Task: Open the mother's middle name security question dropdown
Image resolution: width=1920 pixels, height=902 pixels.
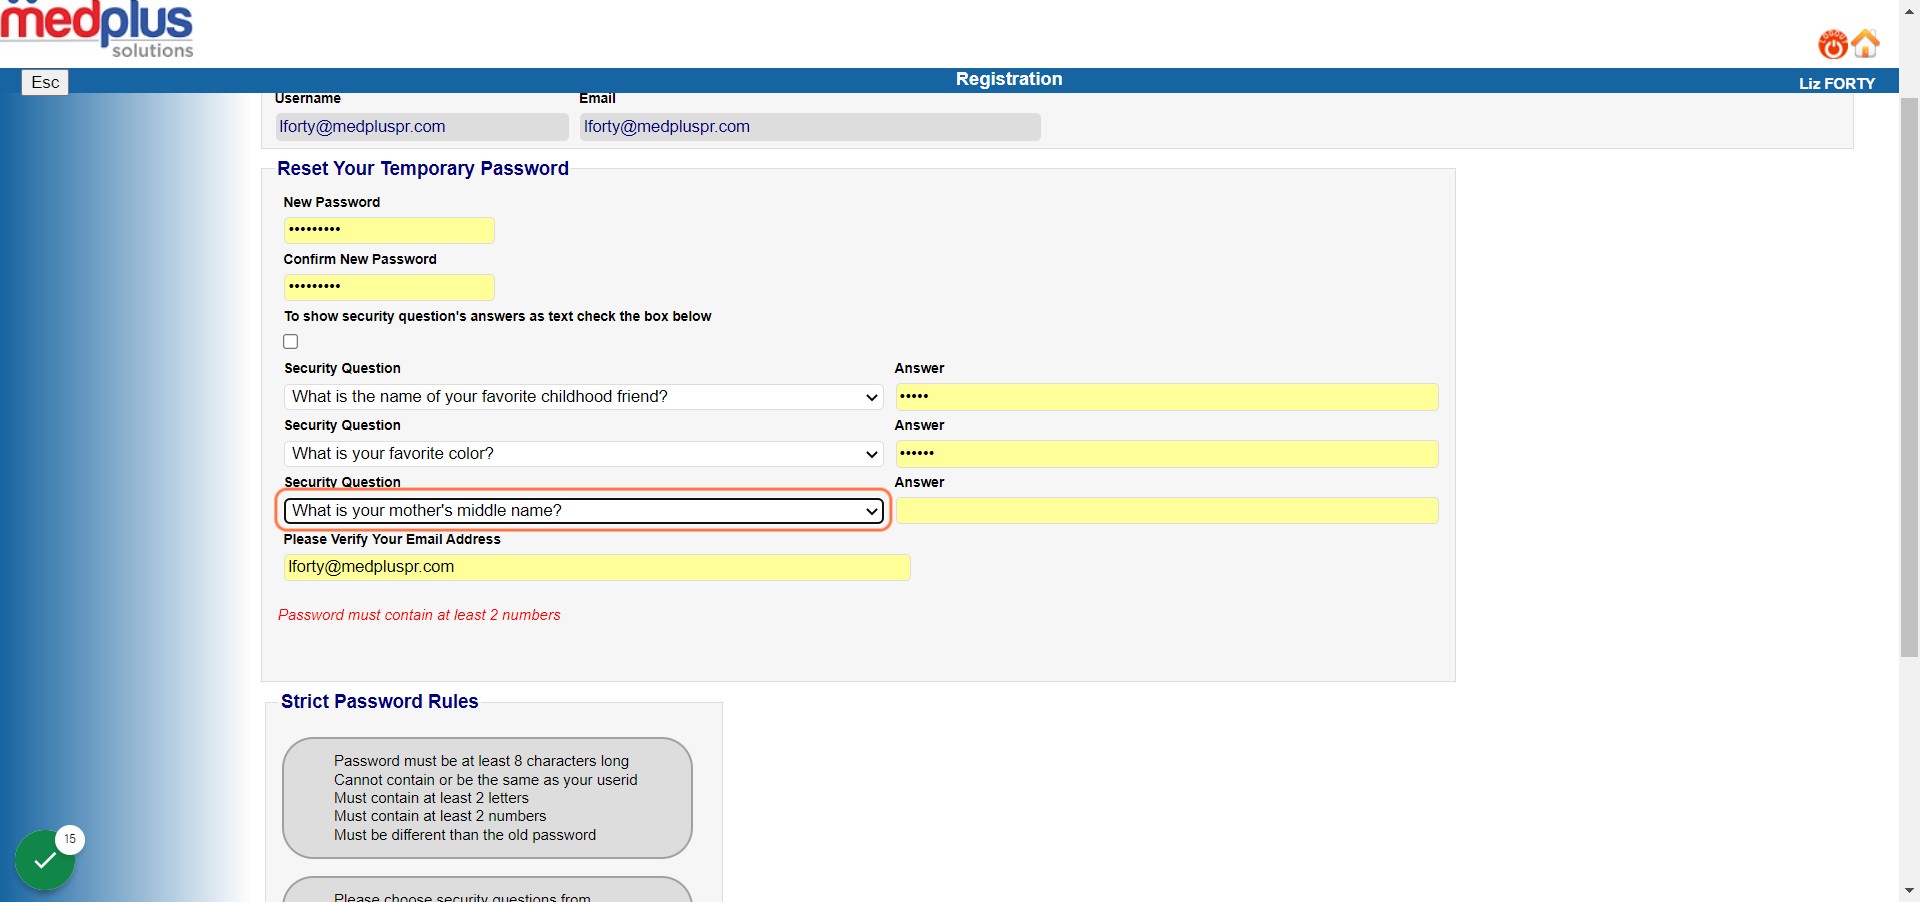Action: (x=584, y=511)
